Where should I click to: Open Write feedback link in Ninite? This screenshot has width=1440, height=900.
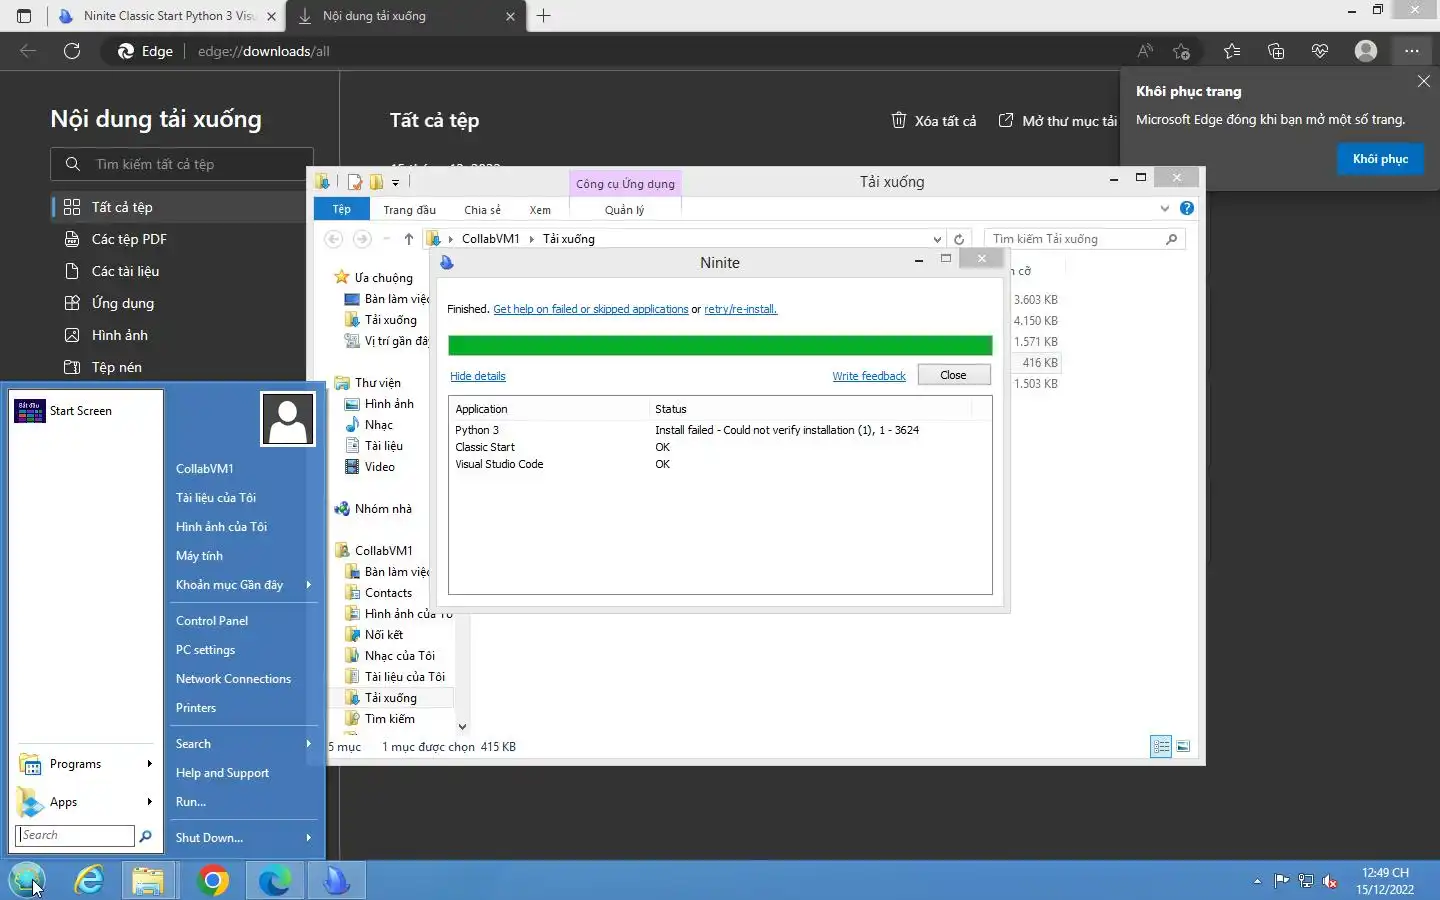tap(869, 376)
